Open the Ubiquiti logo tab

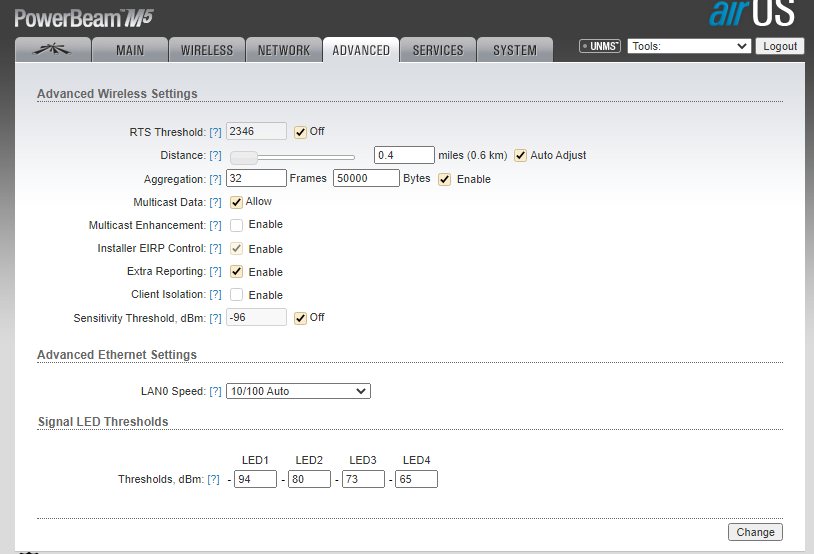(x=53, y=50)
